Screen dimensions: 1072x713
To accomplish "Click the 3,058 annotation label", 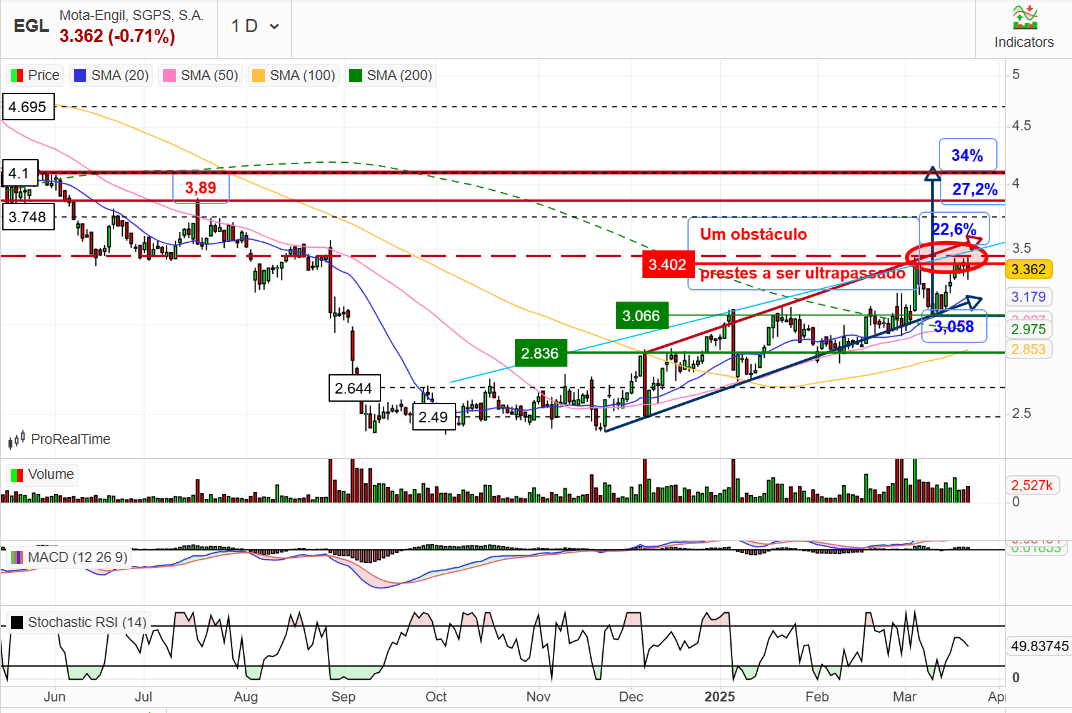I will pyautogui.click(x=954, y=327).
